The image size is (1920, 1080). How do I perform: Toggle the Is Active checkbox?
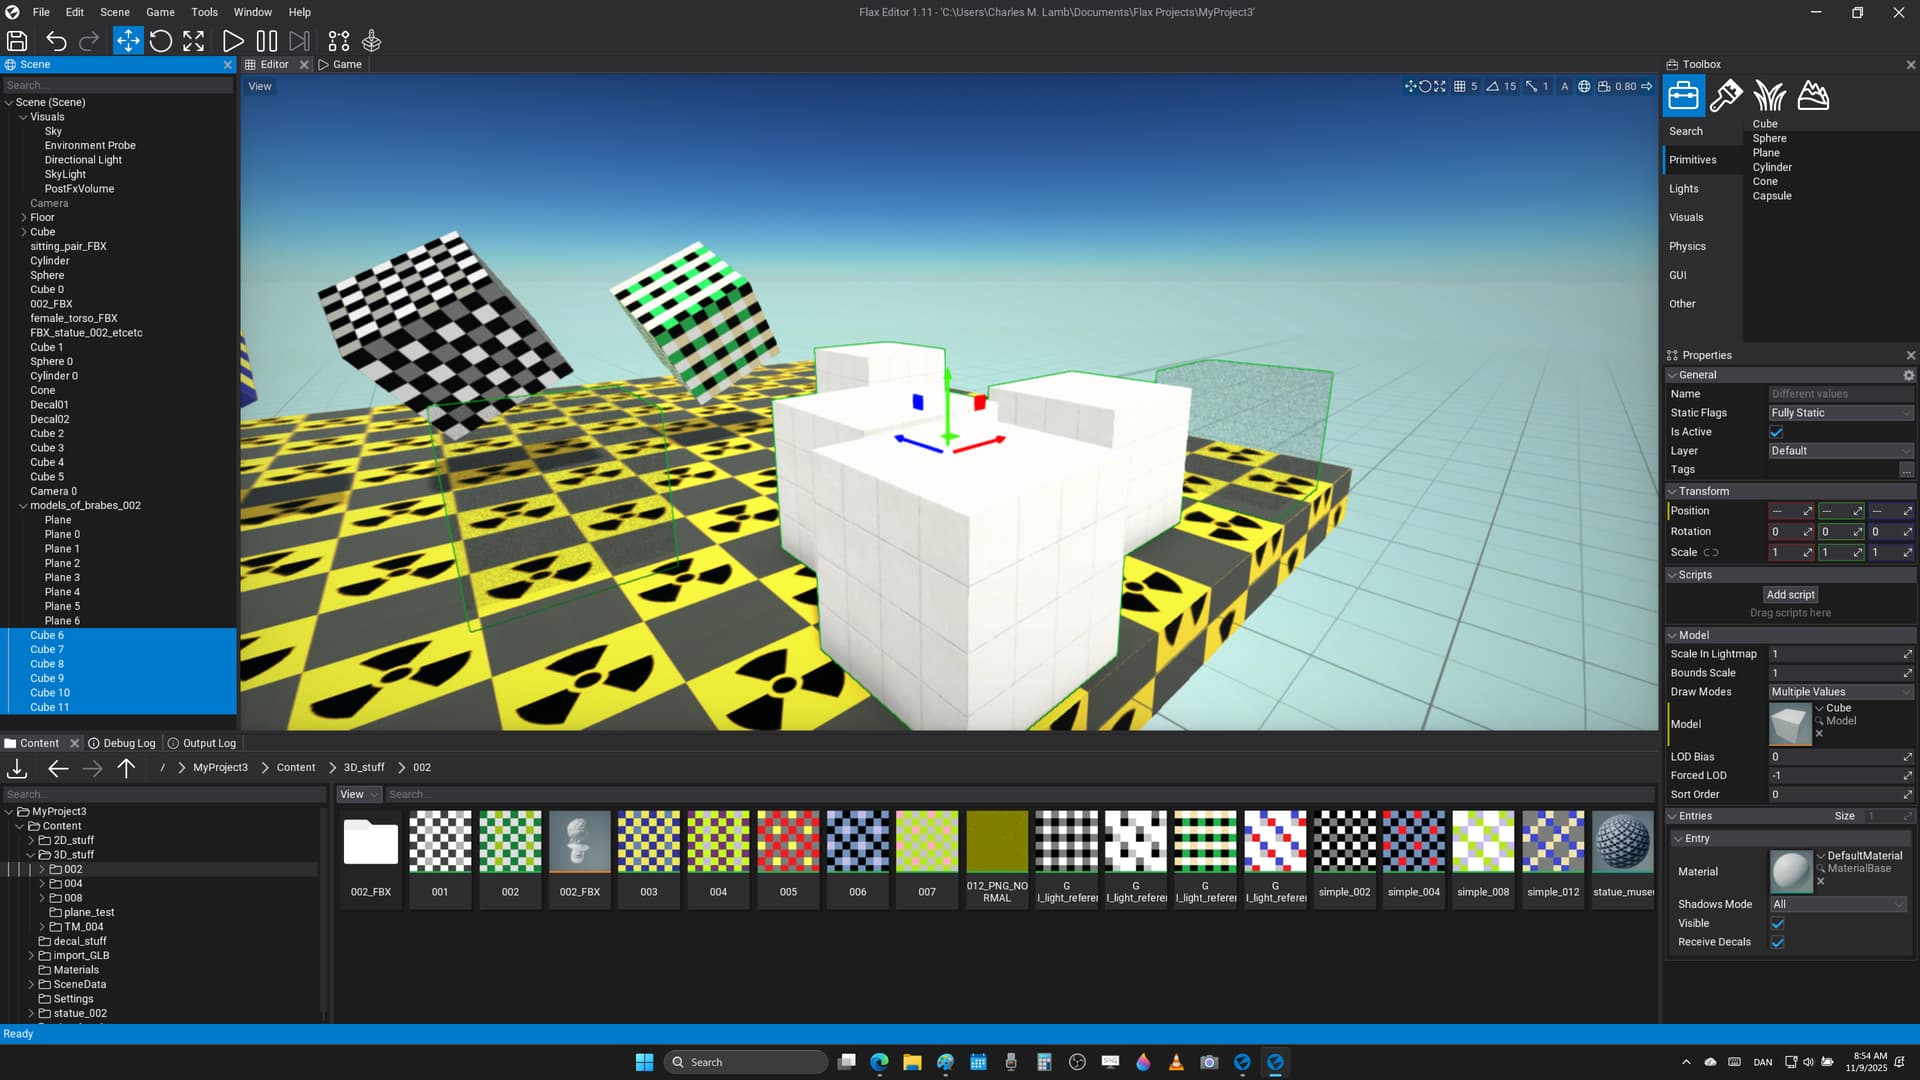click(x=1777, y=432)
